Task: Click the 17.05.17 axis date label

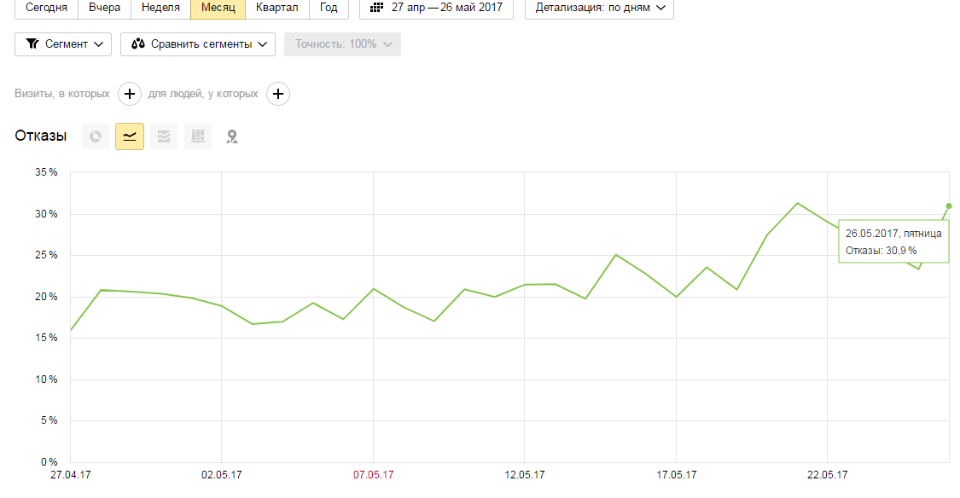Action: coord(677,475)
